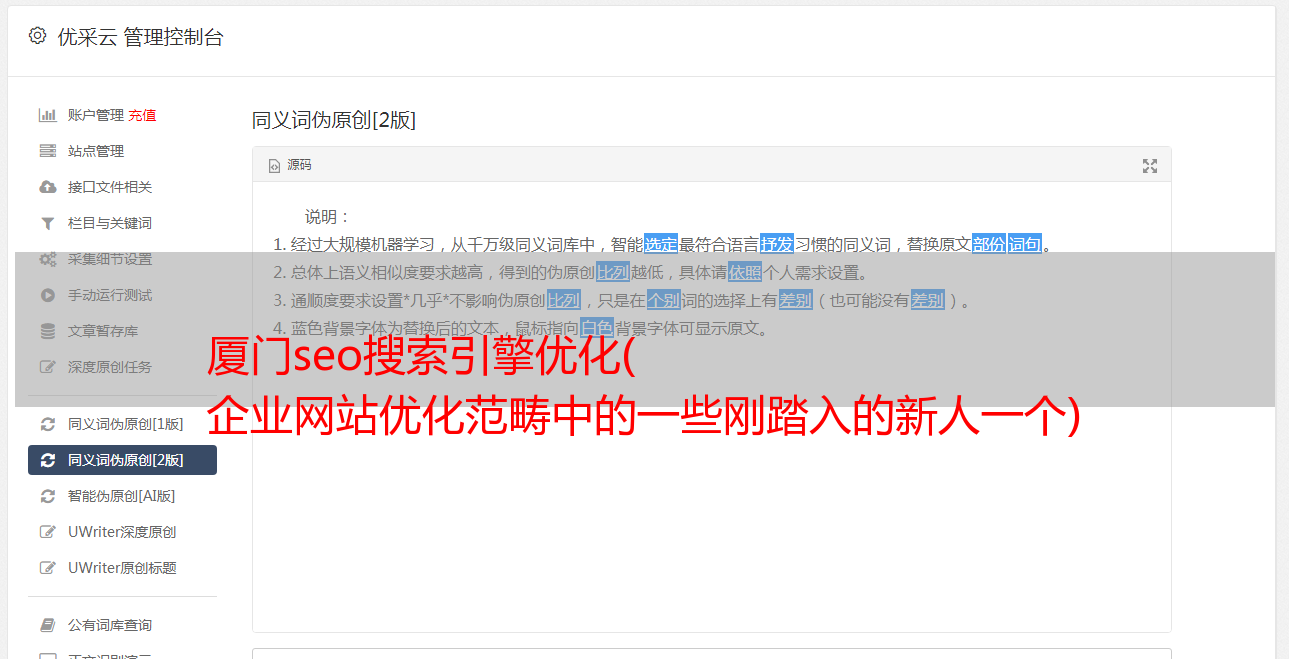Open 文章暂存库 in the sidebar
This screenshot has height=659, width=1289.
tap(122, 331)
